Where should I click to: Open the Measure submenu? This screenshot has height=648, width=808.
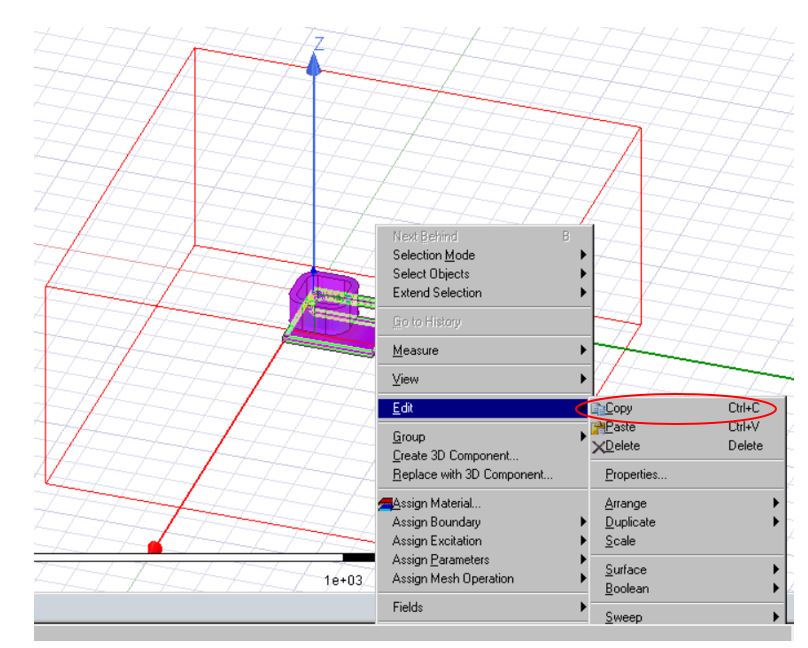click(484, 351)
